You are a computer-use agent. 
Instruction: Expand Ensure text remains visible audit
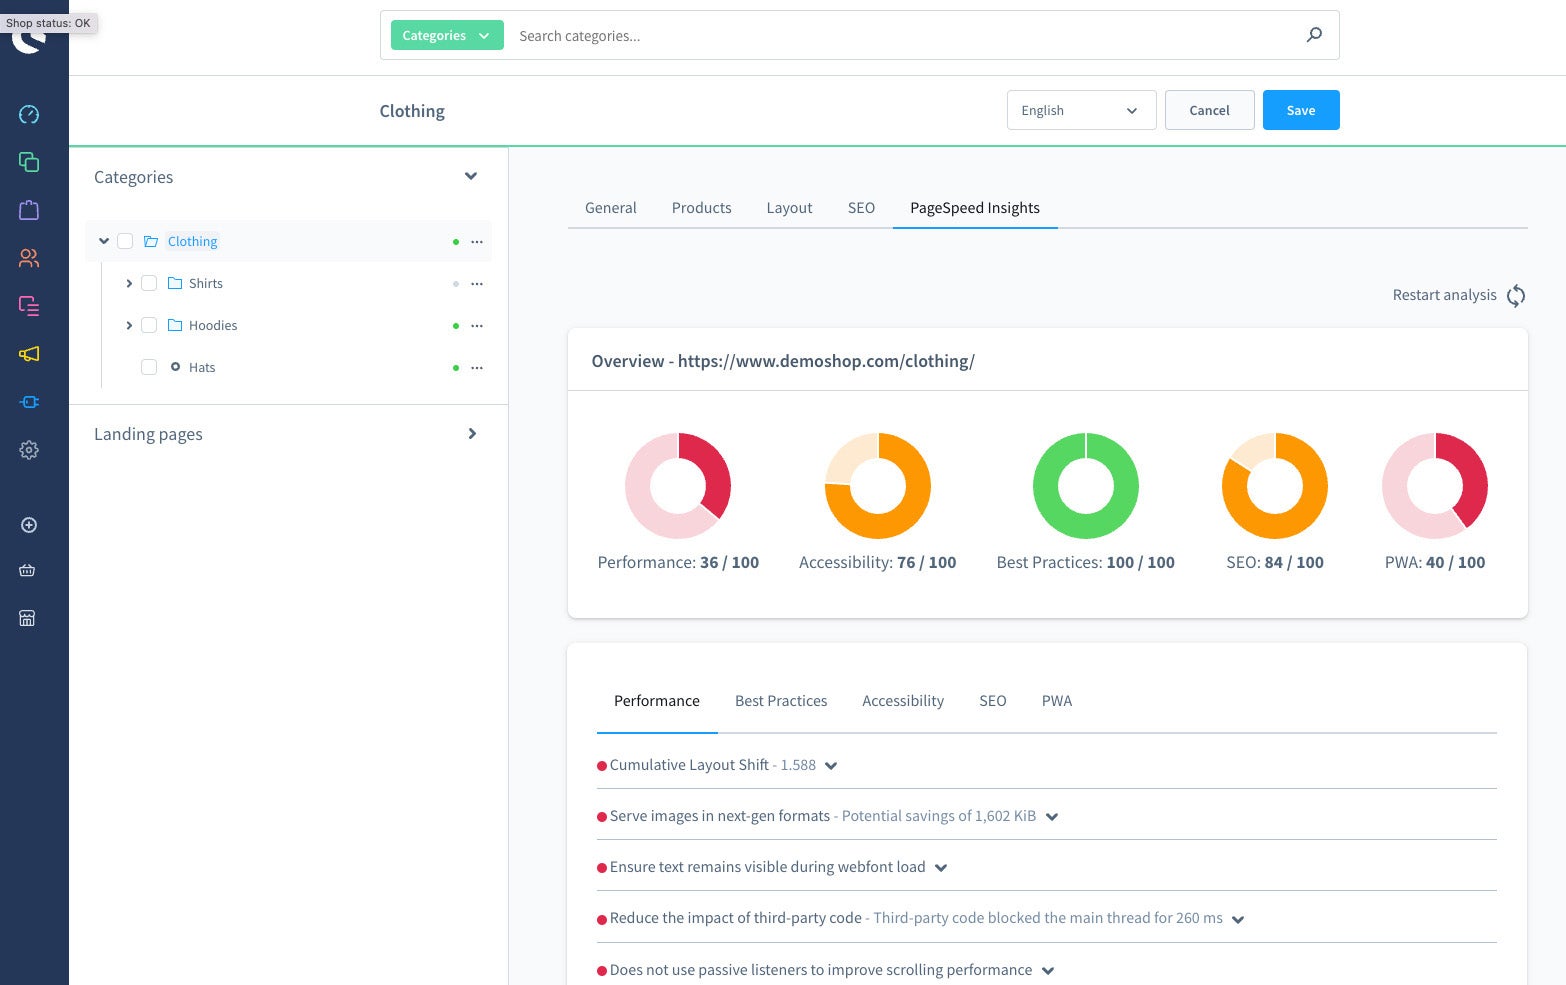point(941,868)
